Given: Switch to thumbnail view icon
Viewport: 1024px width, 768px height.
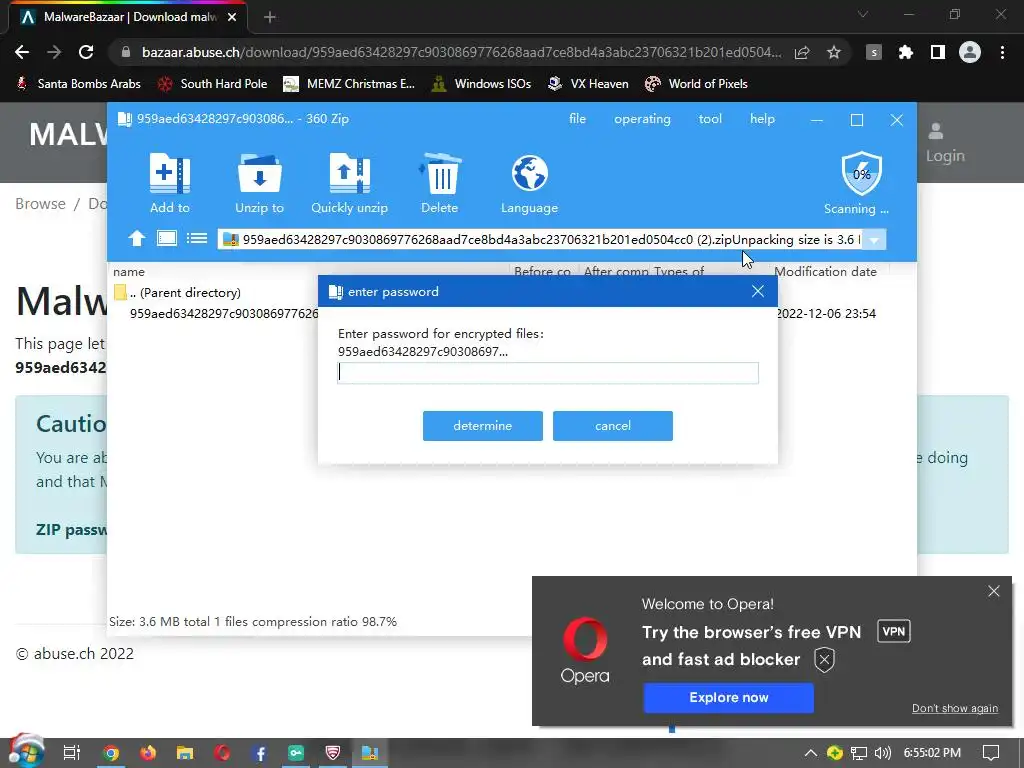Looking at the screenshot, I should point(167,238).
